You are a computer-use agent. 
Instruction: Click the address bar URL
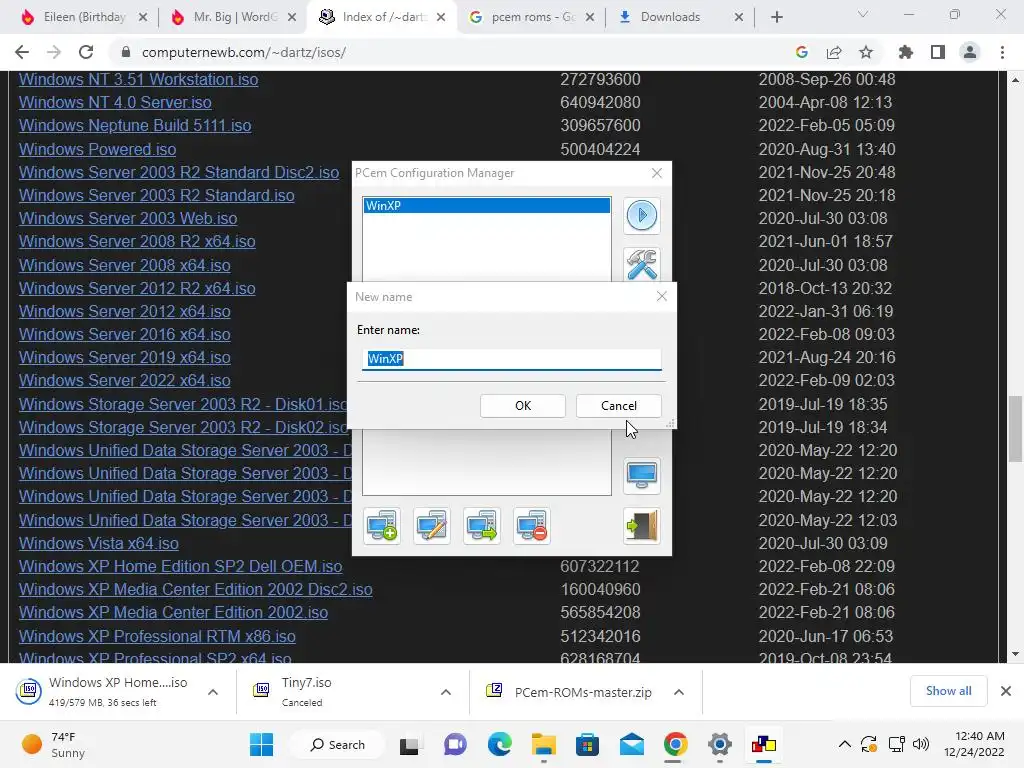(x=244, y=52)
